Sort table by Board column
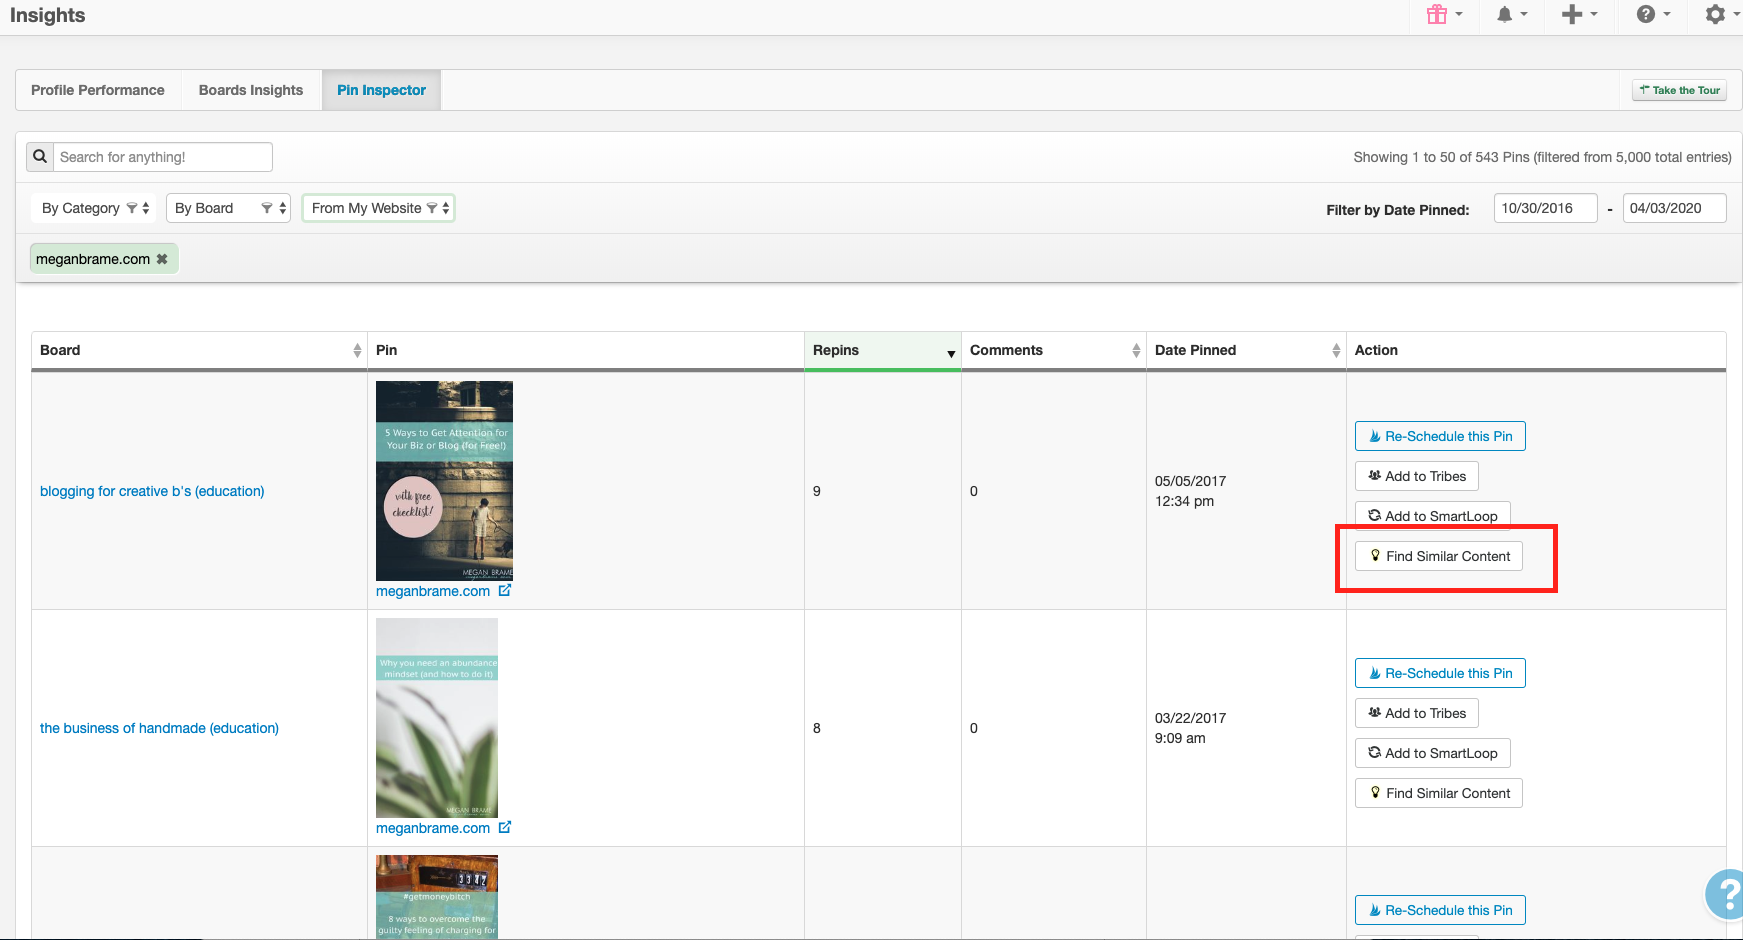Image resolution: width=1743 pixels, height=940 pixels. click(x=199, y=350)
